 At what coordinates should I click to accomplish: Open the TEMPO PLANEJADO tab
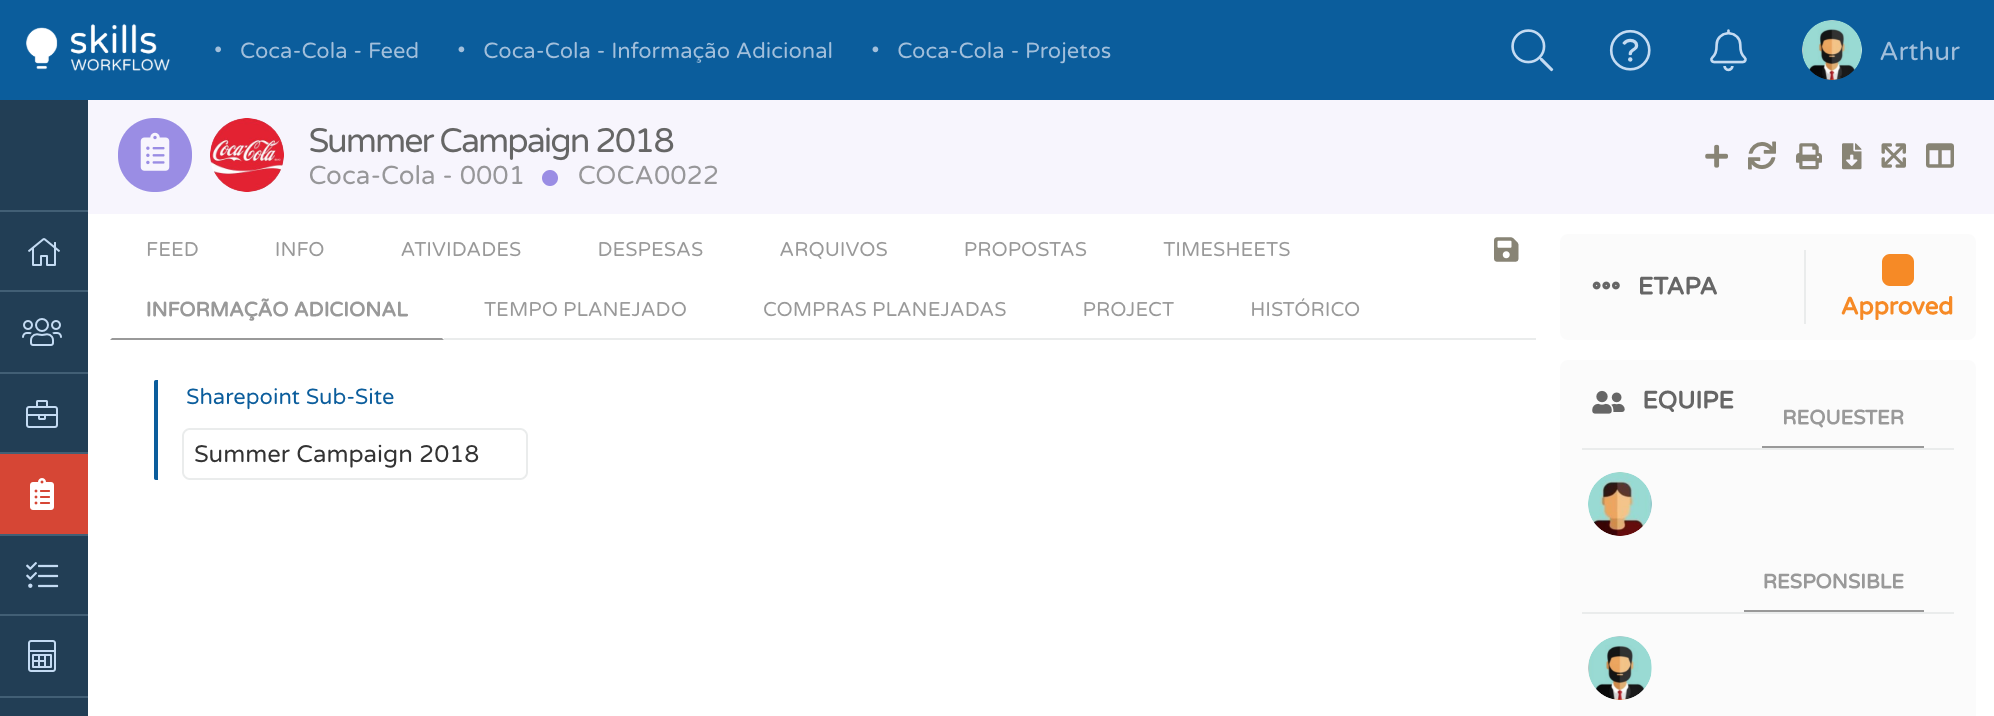(585, 309)
